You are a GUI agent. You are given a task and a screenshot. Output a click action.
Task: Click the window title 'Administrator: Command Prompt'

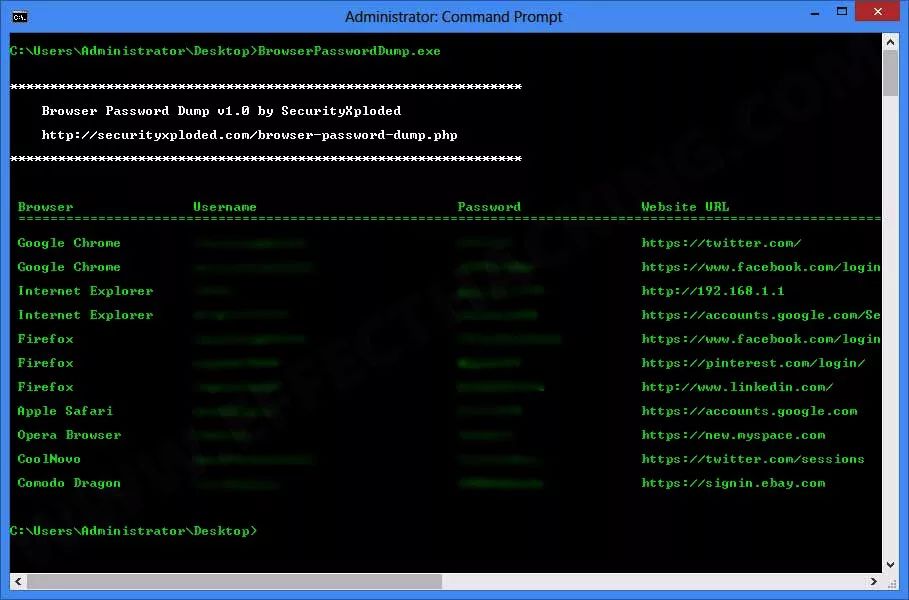tap(453, 17)
